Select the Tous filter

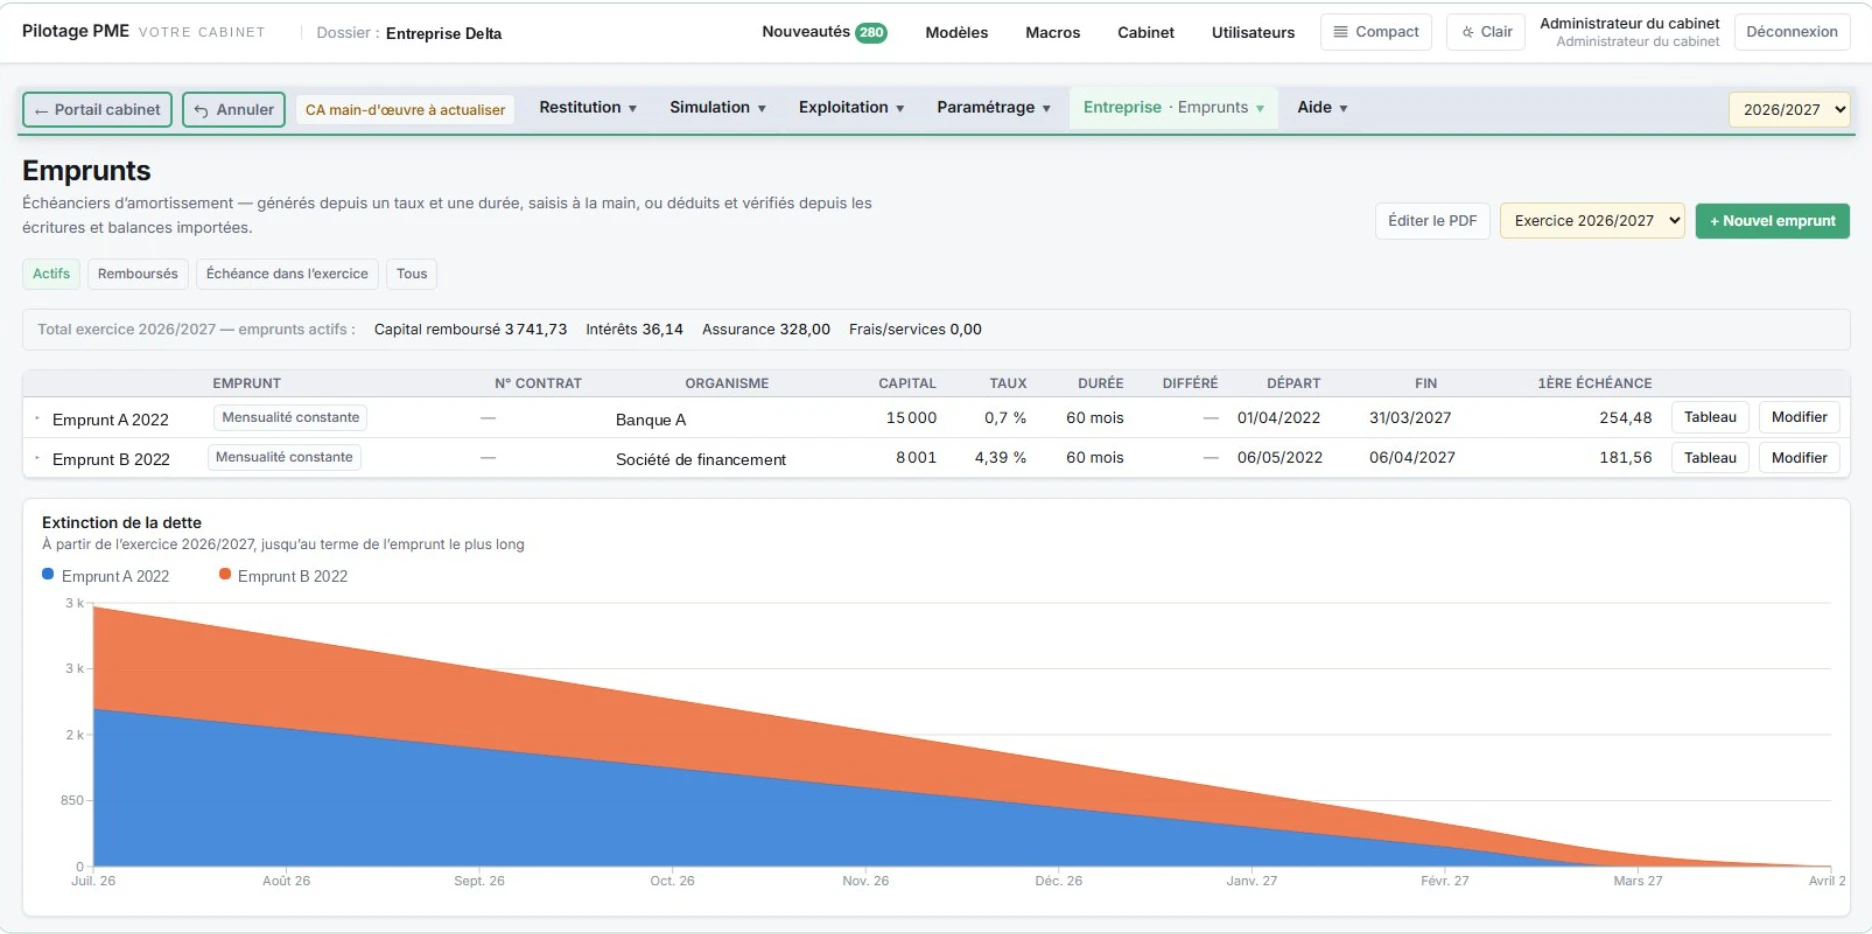click(411, 274)
